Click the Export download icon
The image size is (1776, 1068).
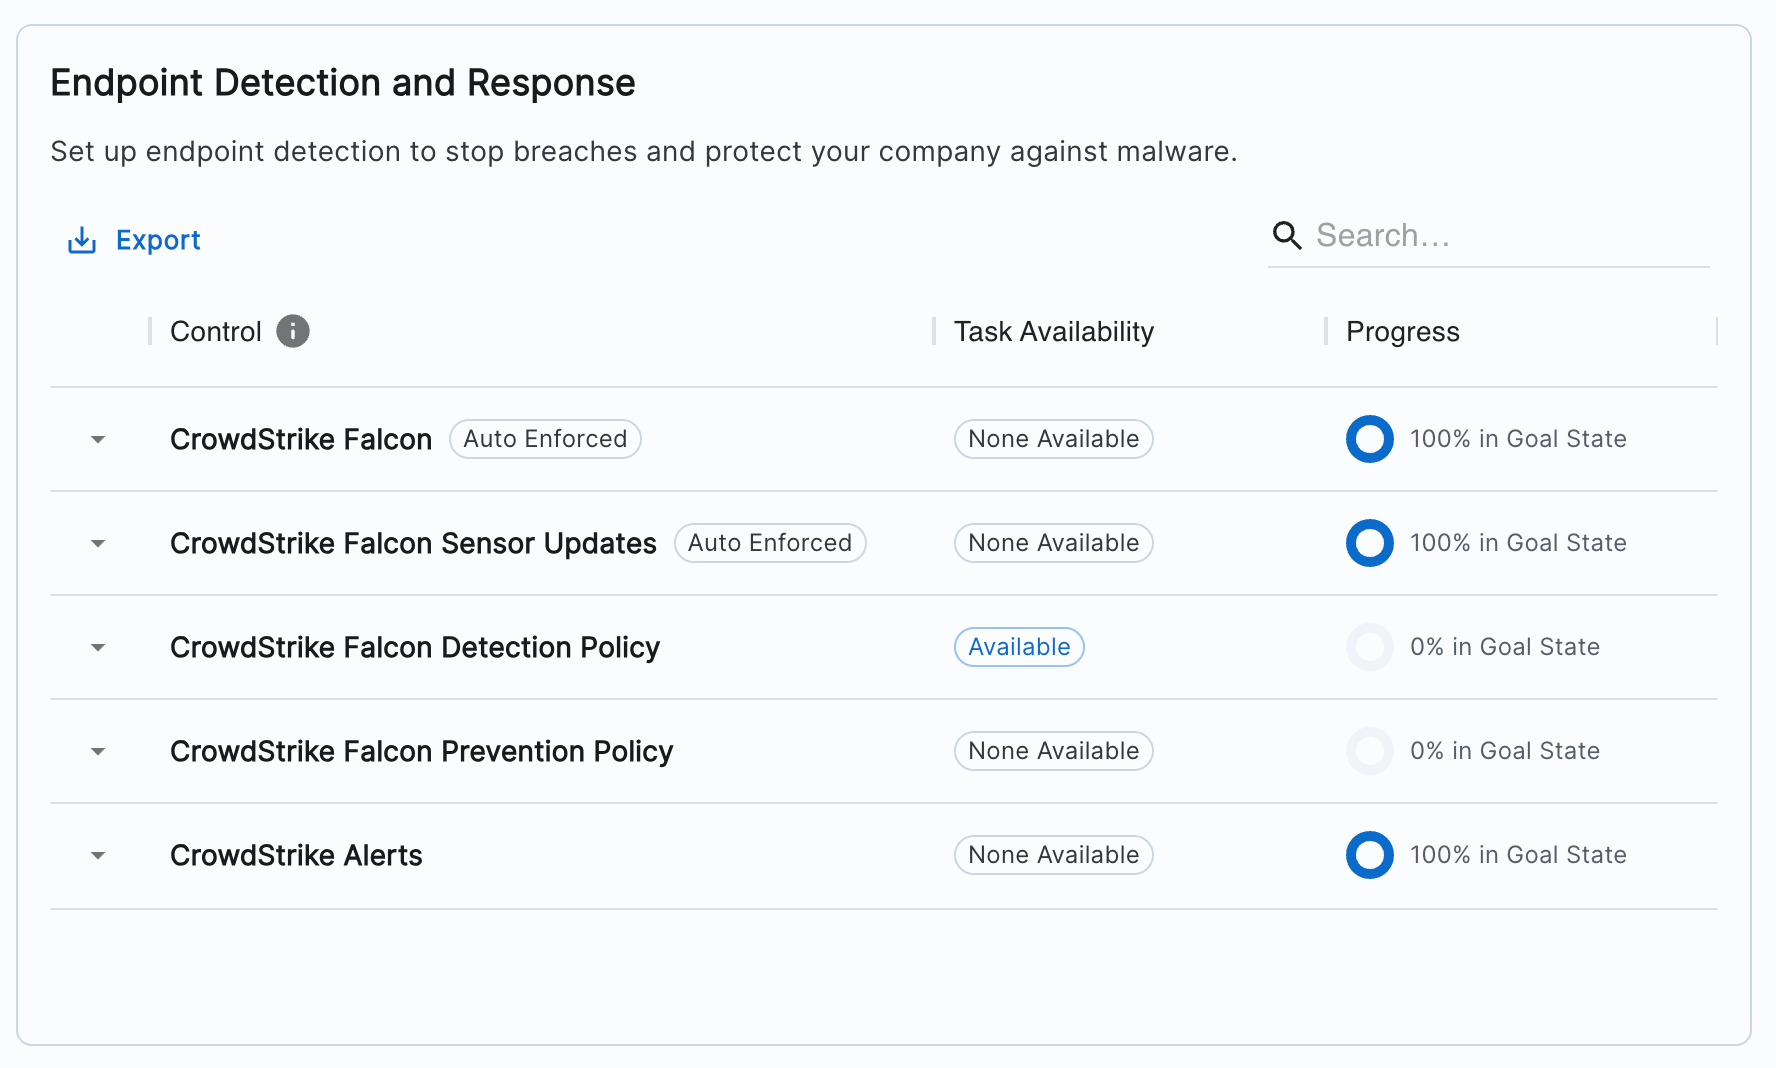[81, 240]
